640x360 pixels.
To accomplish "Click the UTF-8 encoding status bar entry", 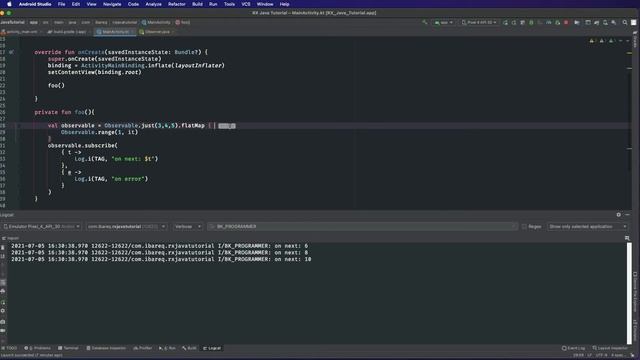I will point(602,356).
